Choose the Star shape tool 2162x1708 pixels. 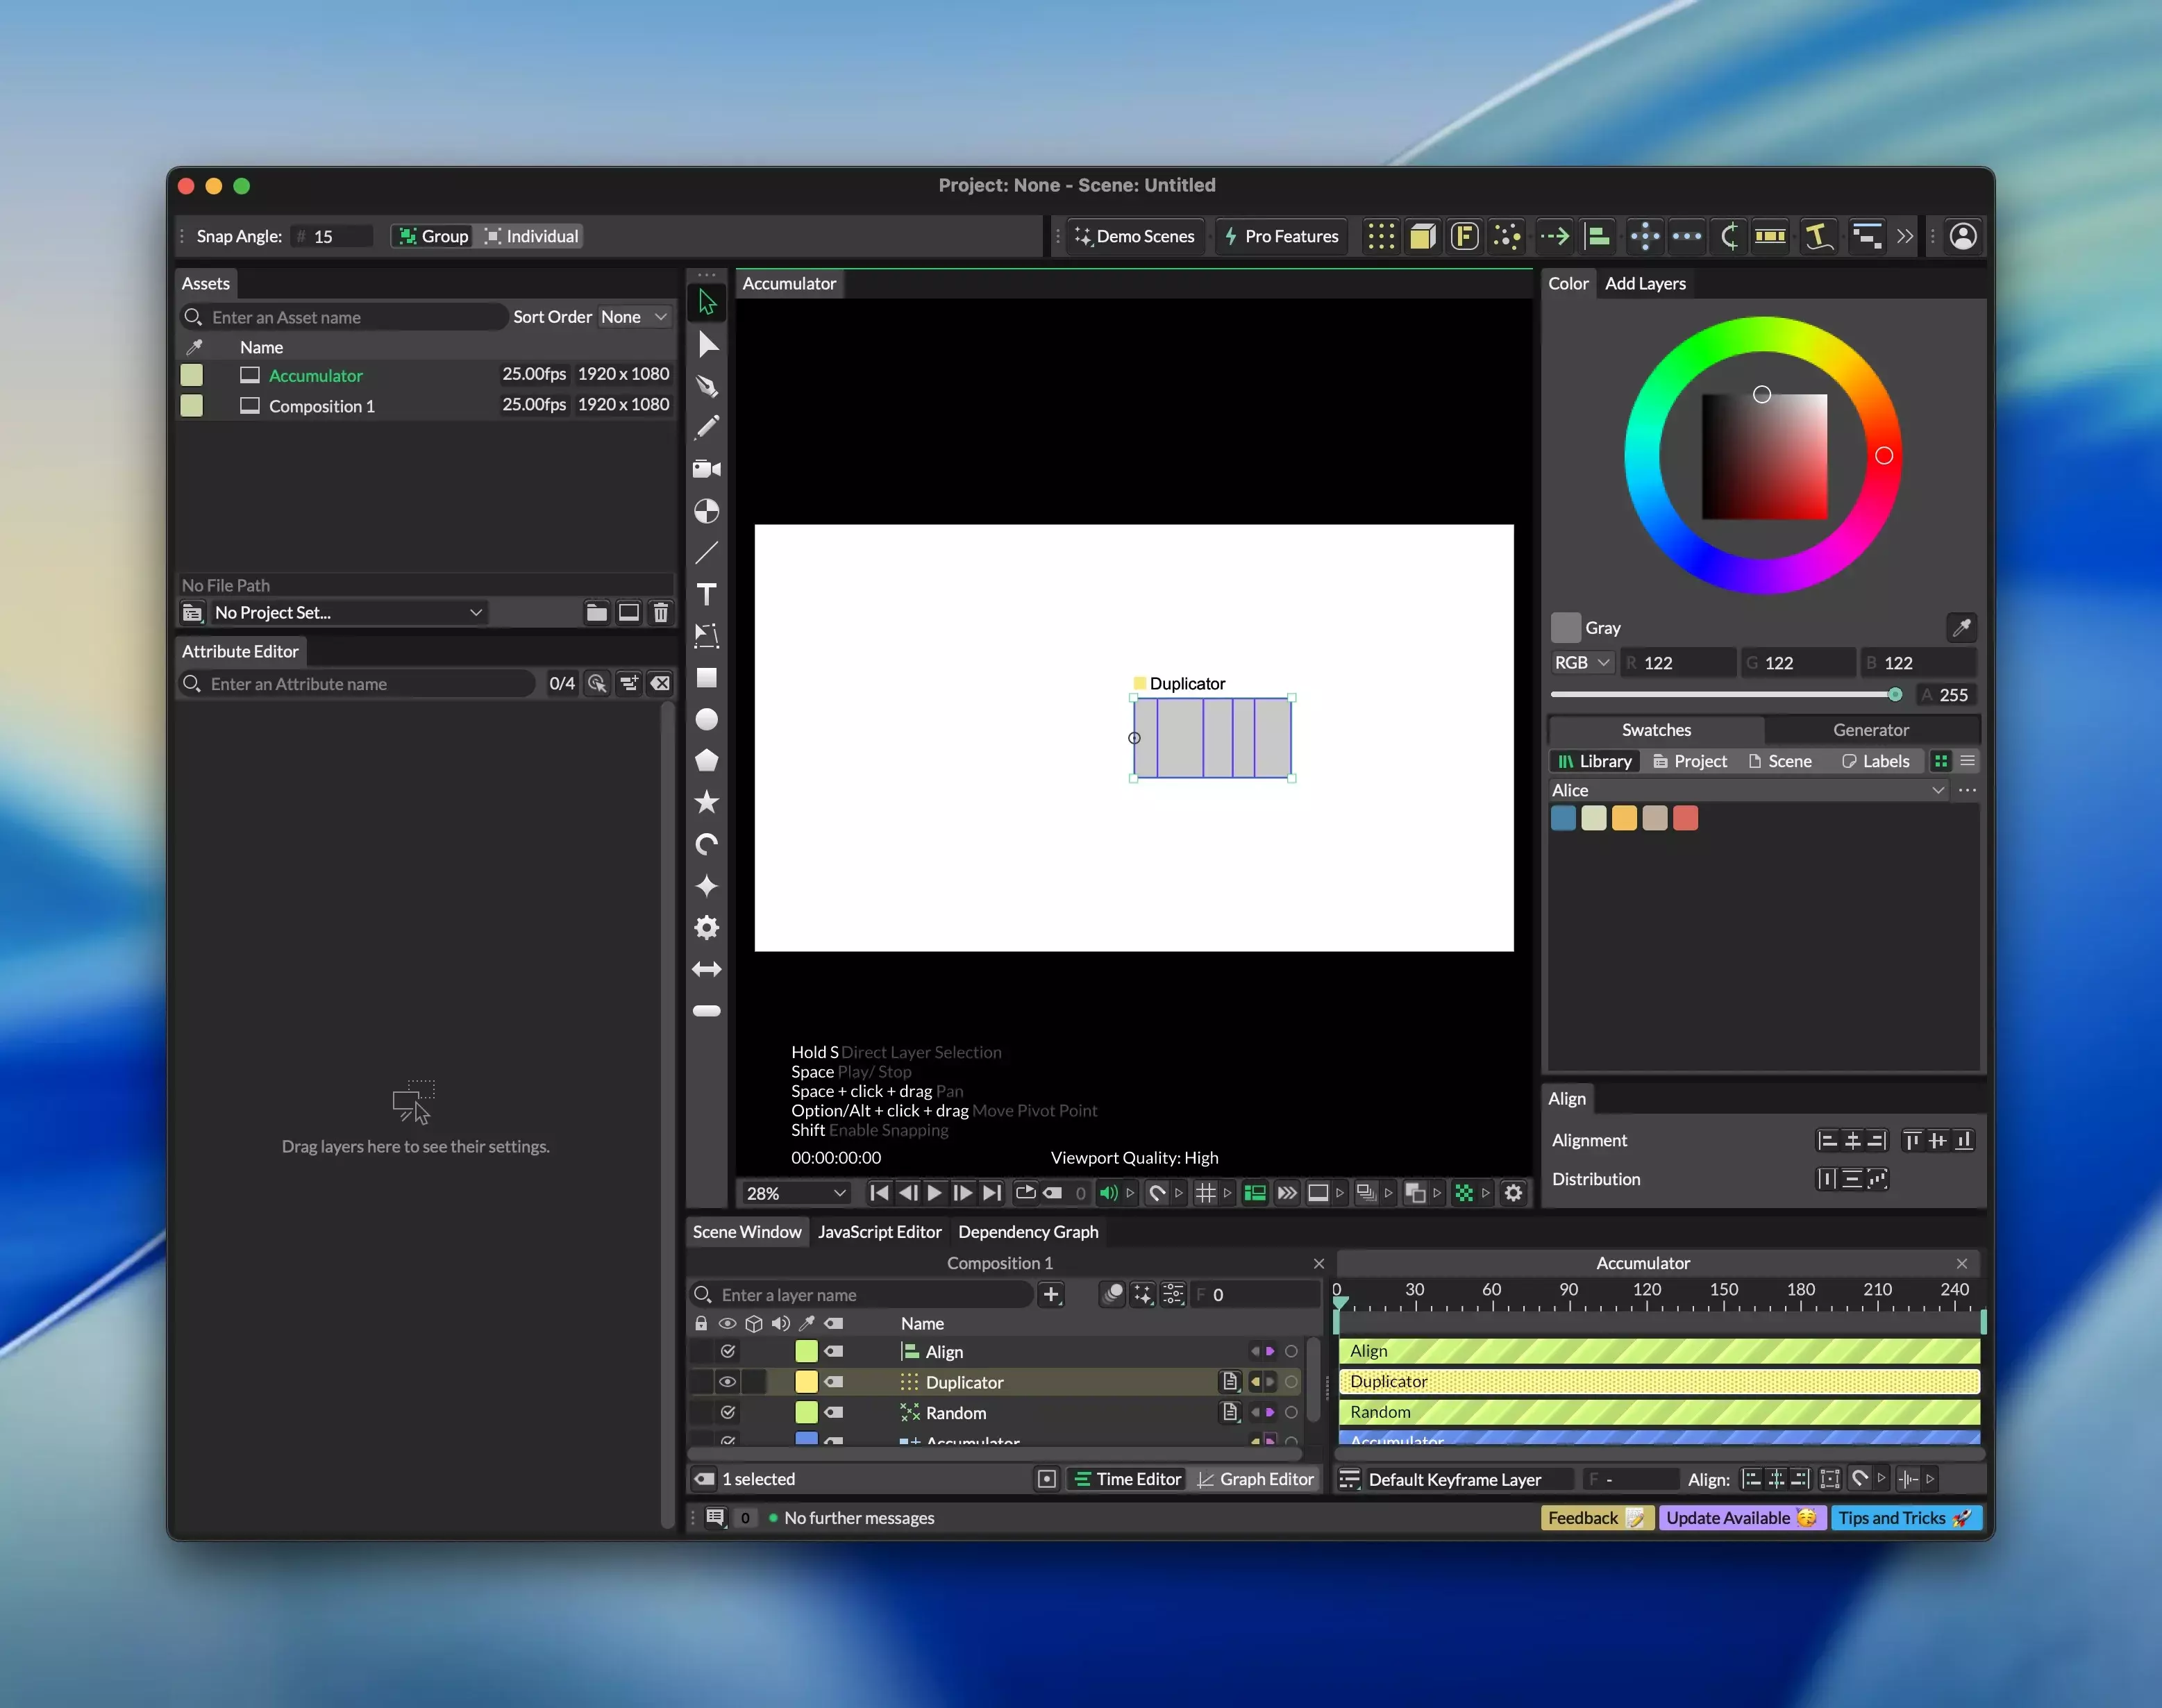707,802
